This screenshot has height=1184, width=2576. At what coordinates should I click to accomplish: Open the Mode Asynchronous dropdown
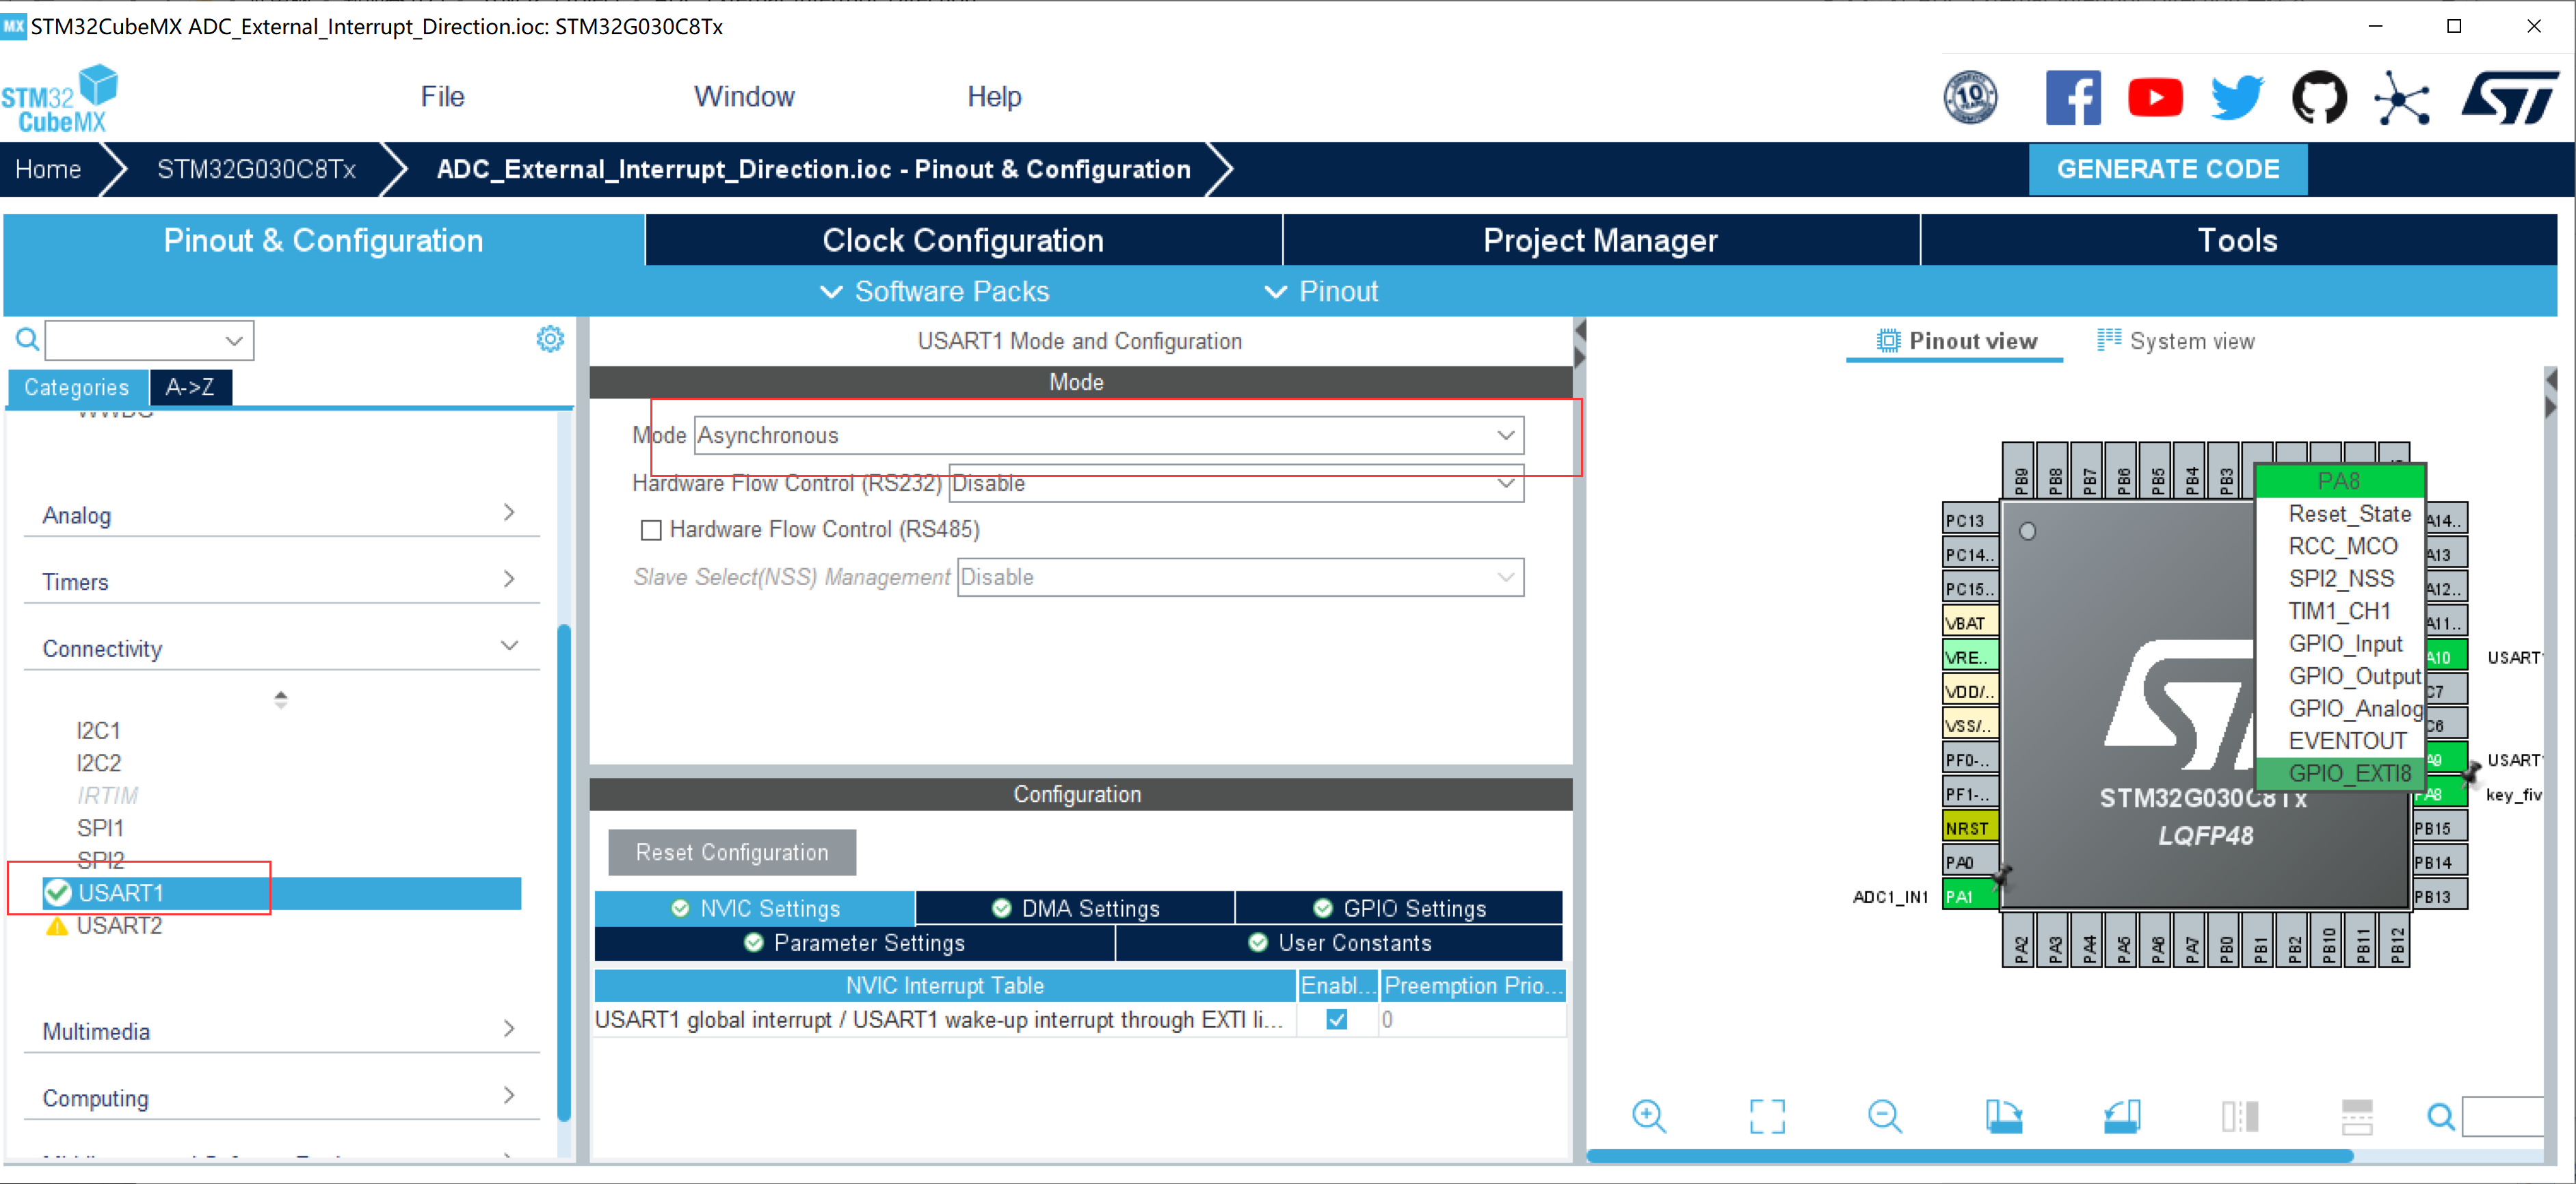(x=1108, y=435)
